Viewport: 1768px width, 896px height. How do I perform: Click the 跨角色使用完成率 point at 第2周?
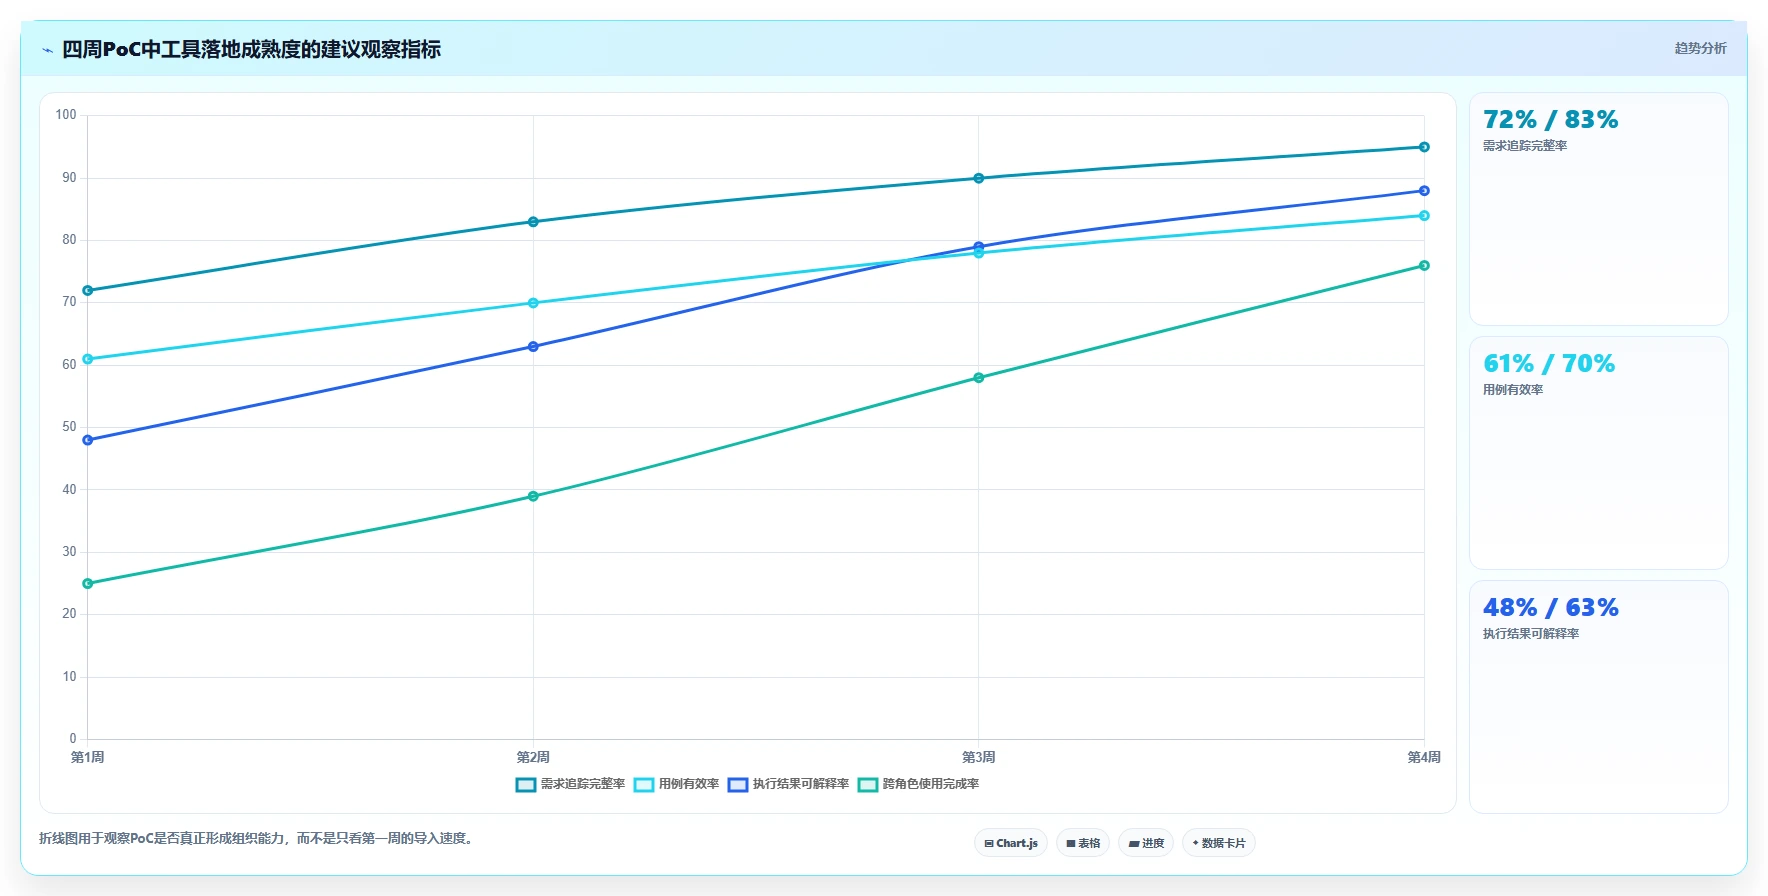click(x=533, y=496)
